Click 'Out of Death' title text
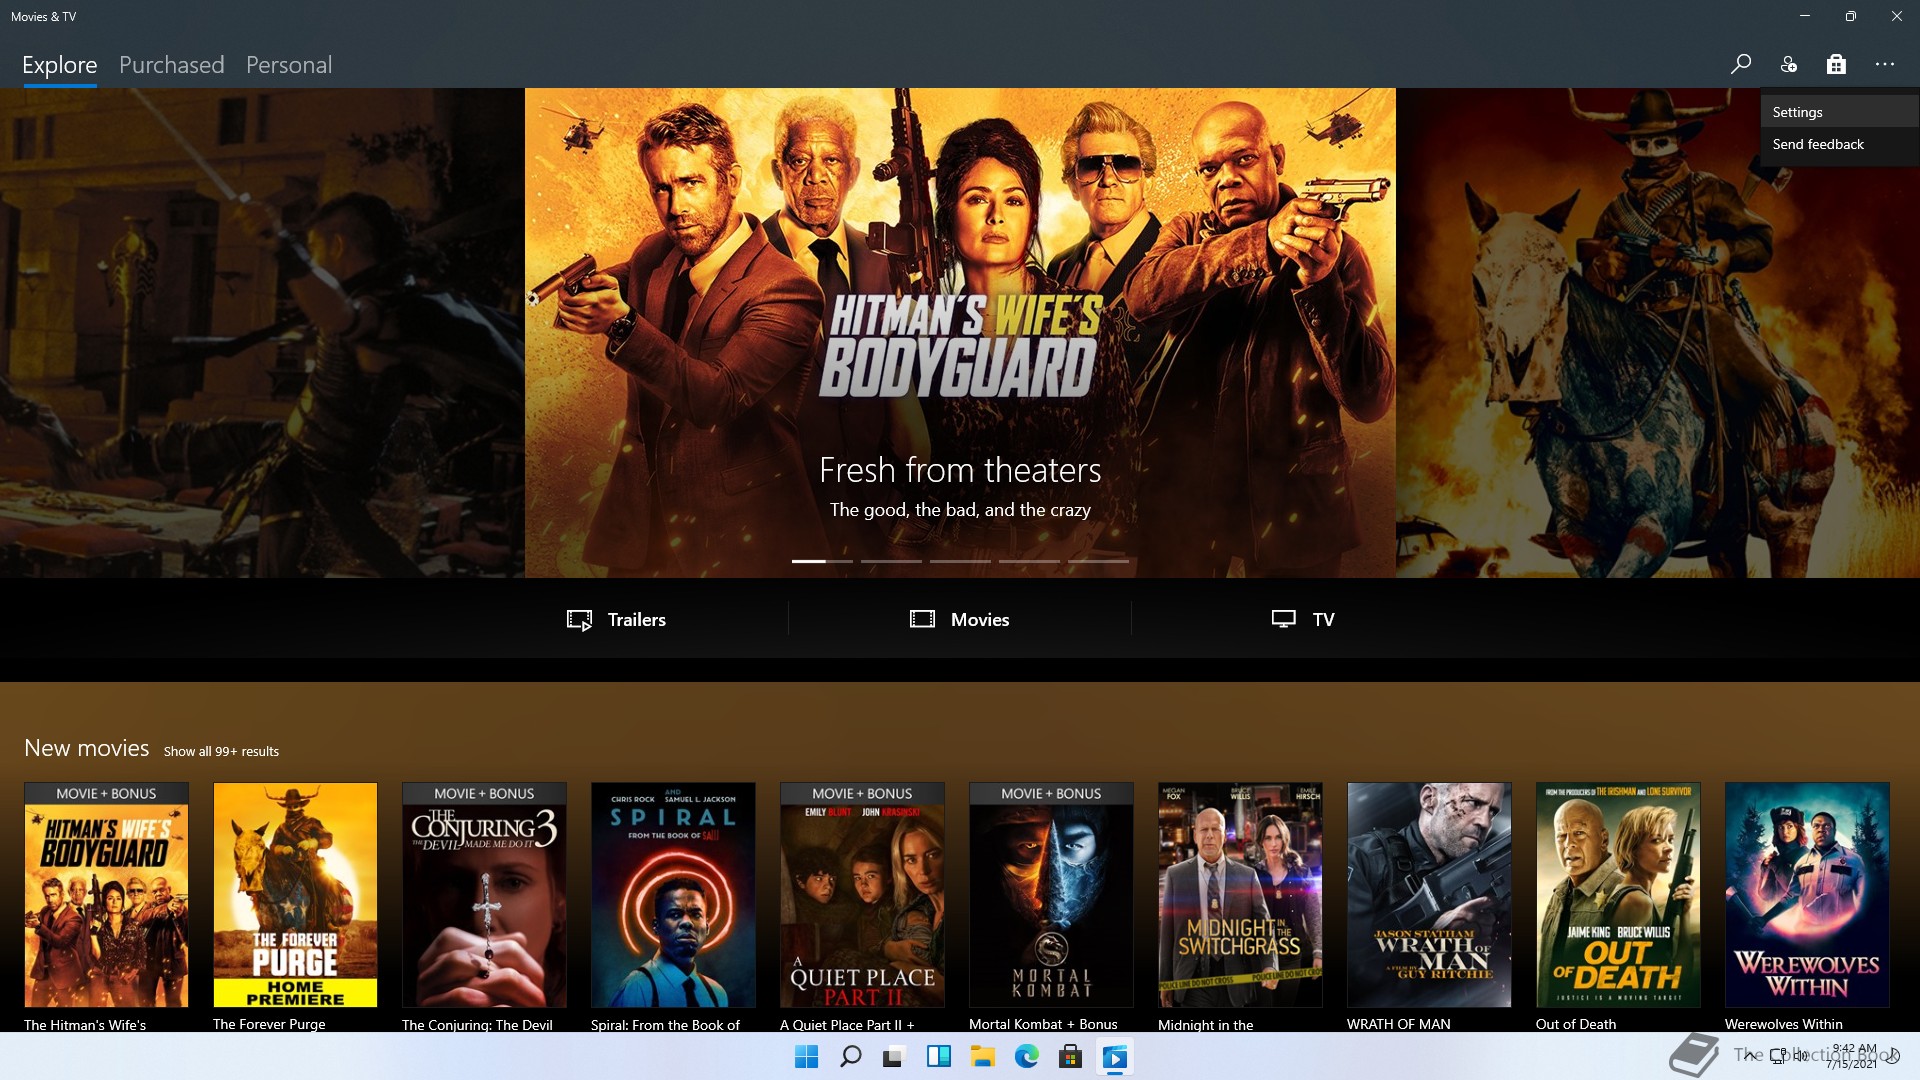This screenshot has width=1920, height=1080. click(x=1576, y=1024)
